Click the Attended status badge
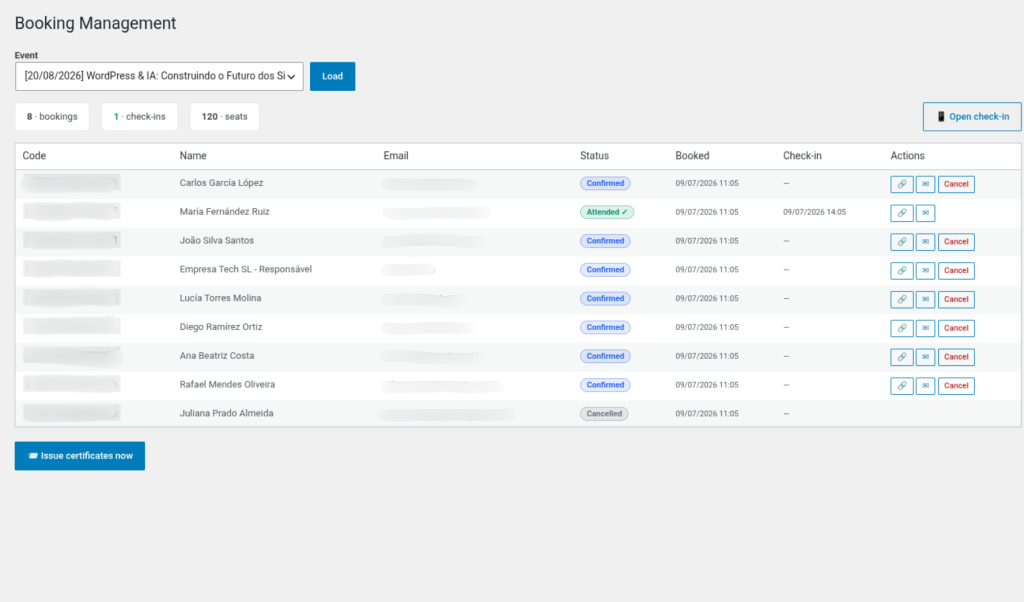 (x=607, y=212)
